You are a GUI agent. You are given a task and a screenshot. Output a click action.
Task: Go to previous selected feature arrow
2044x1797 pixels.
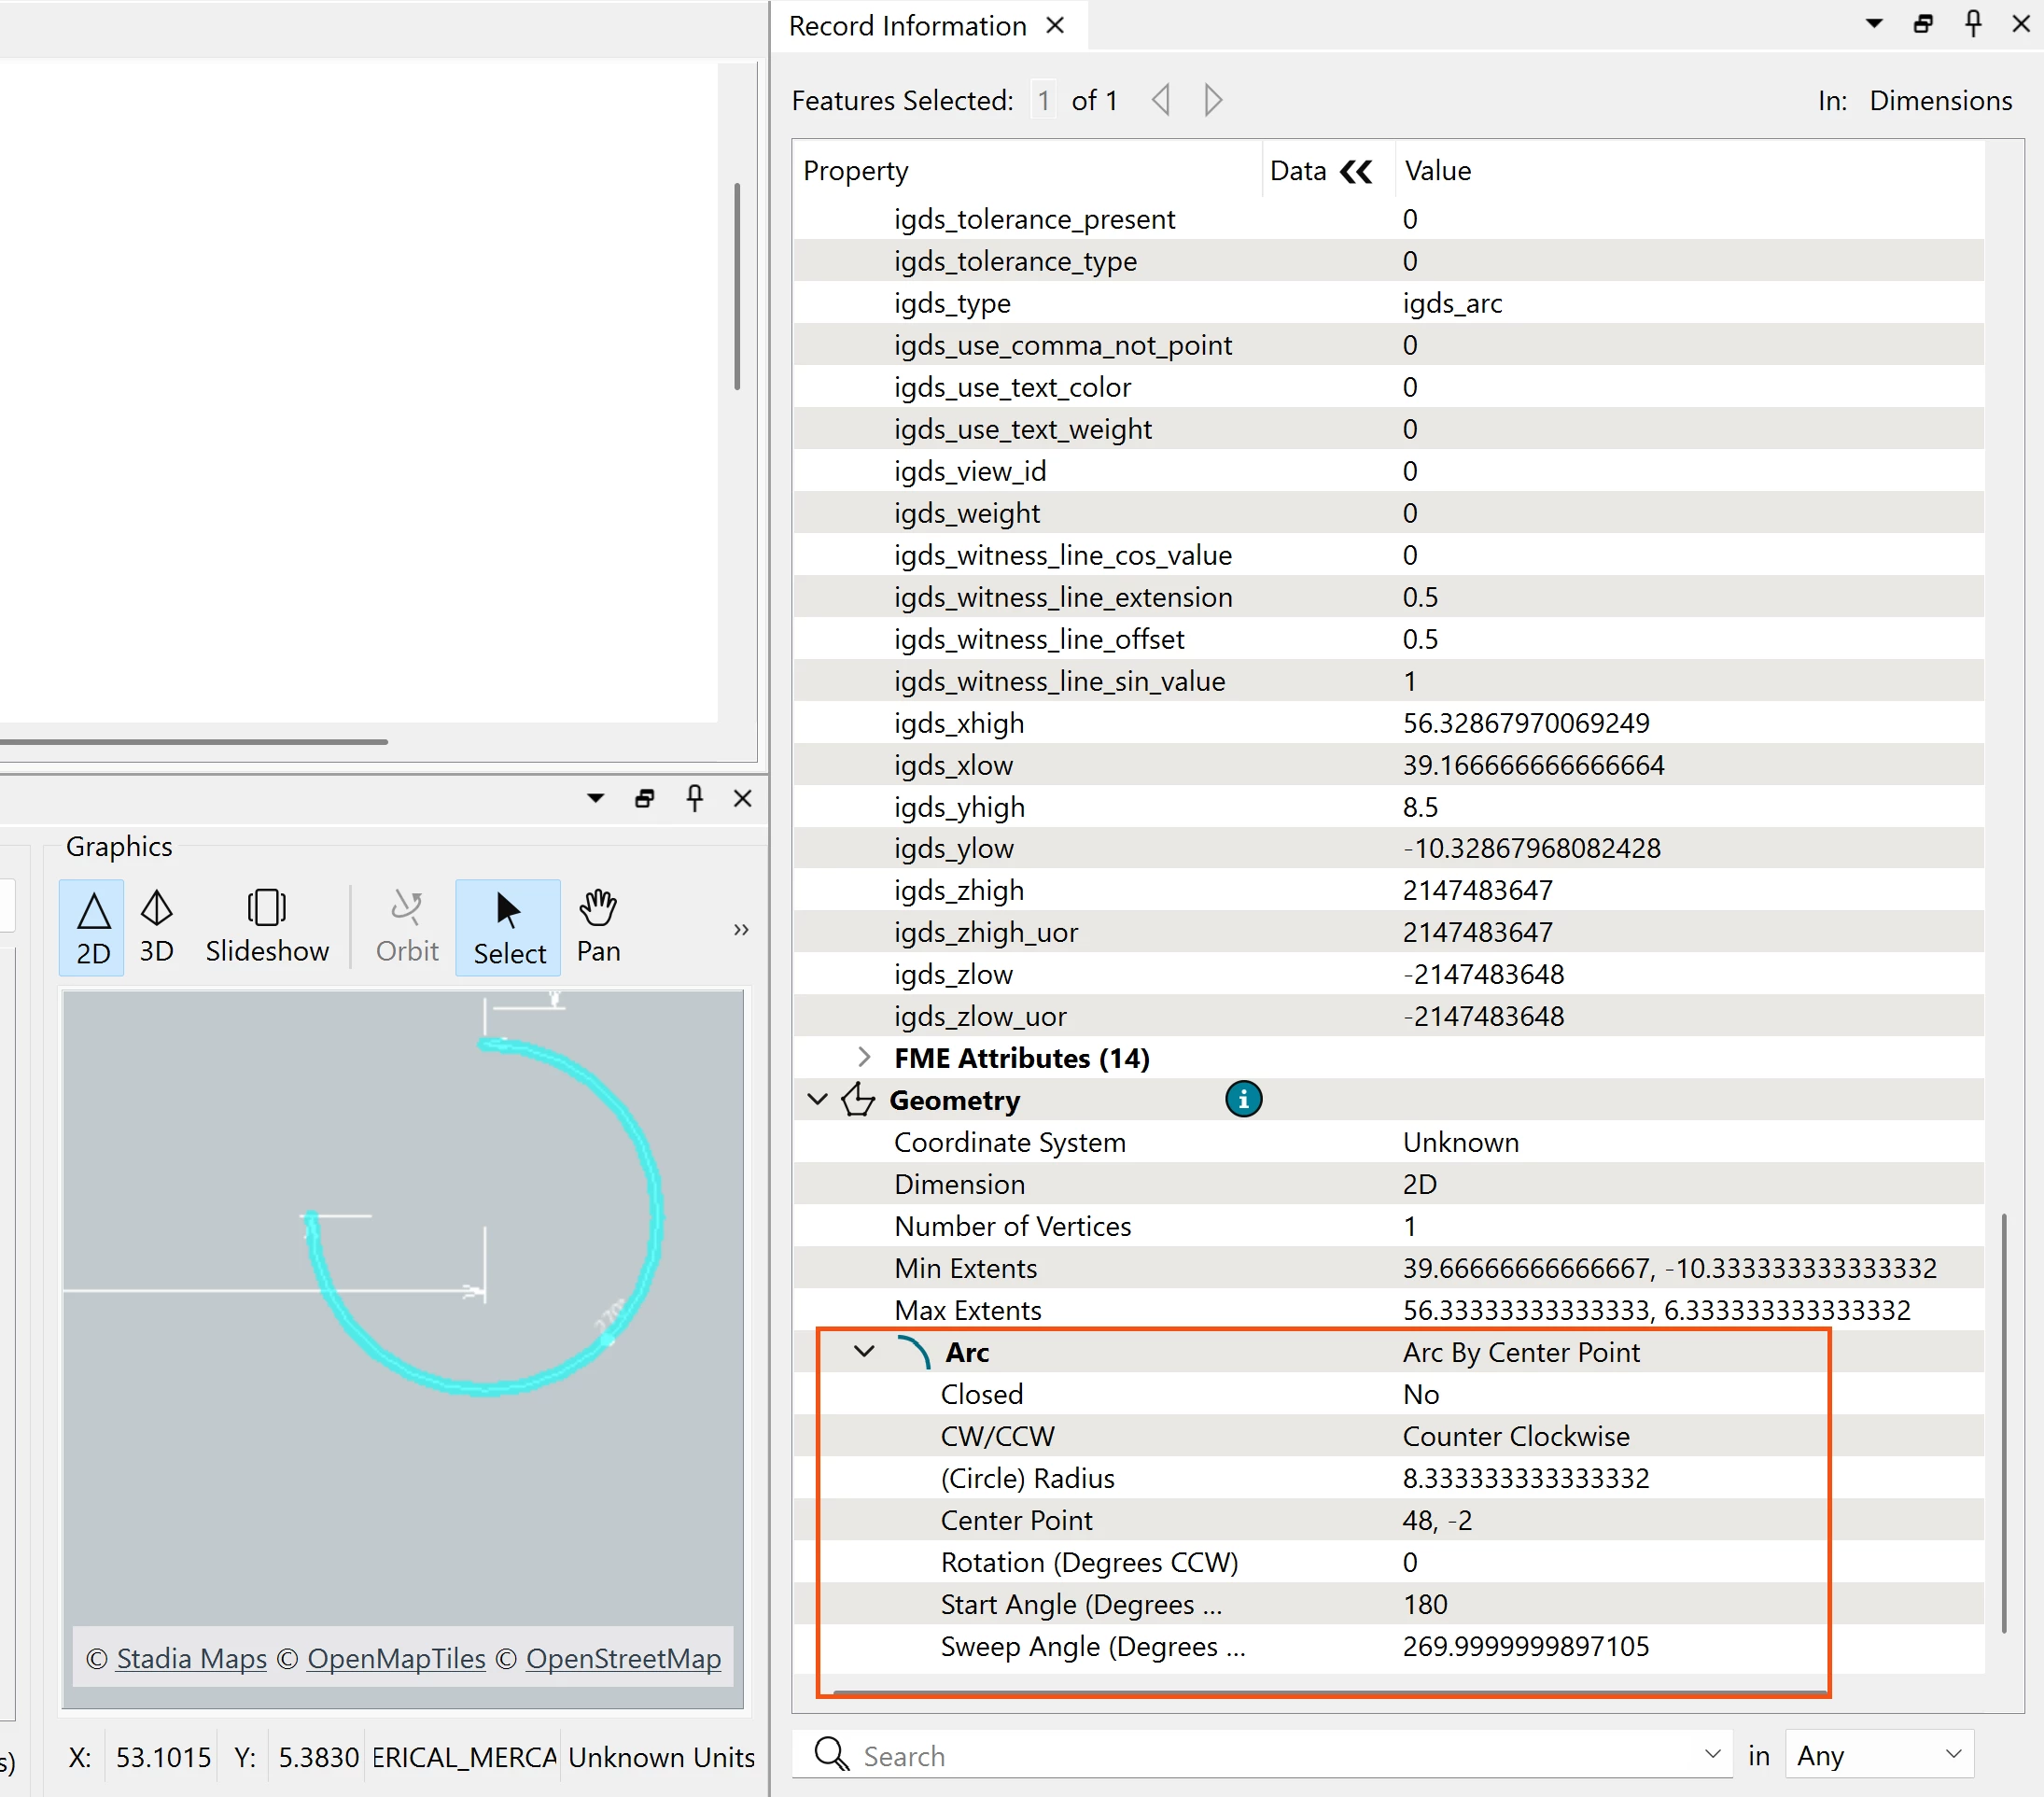pyautogui.click(x=1161, y=100)
